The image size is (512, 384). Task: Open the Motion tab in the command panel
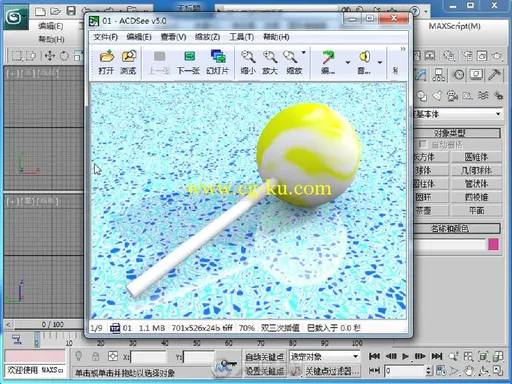click(x=459, y=75)
